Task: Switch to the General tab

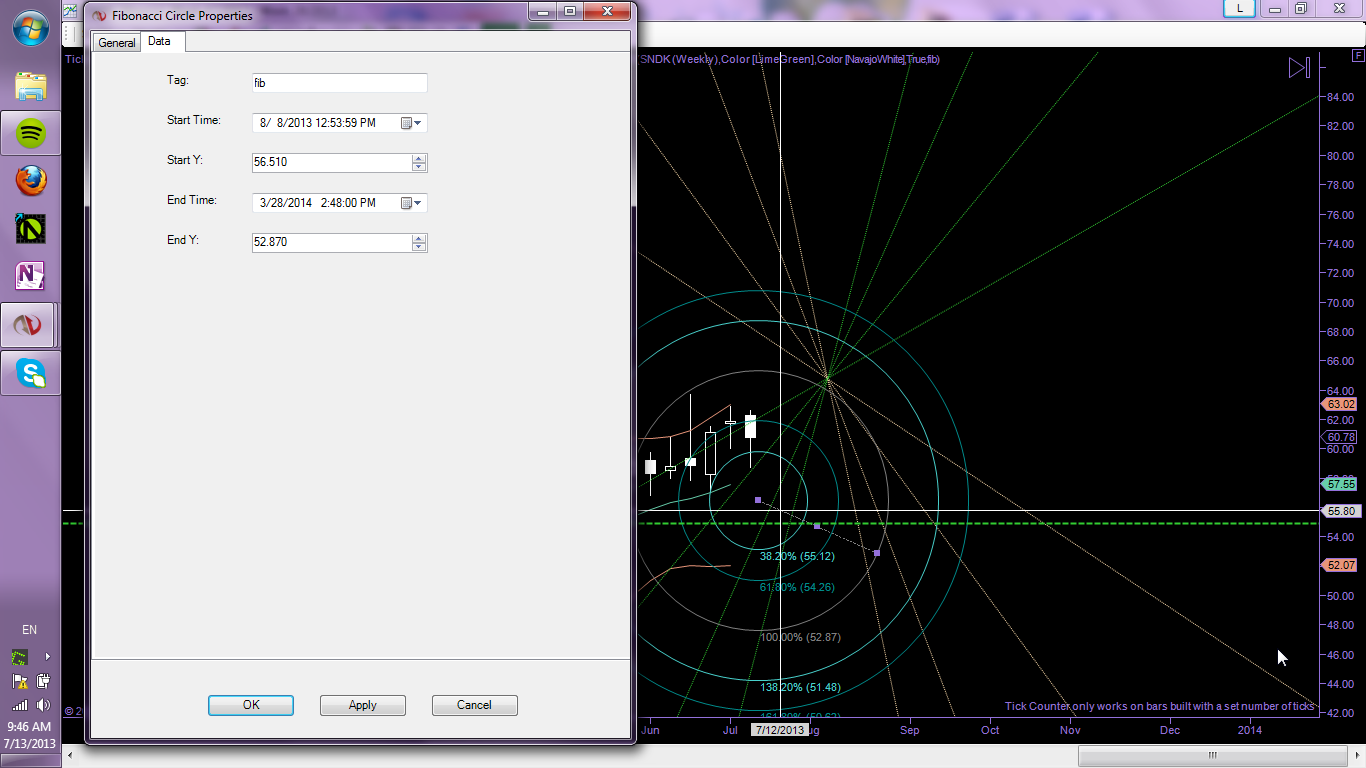Action: click(x=117, y=43)
